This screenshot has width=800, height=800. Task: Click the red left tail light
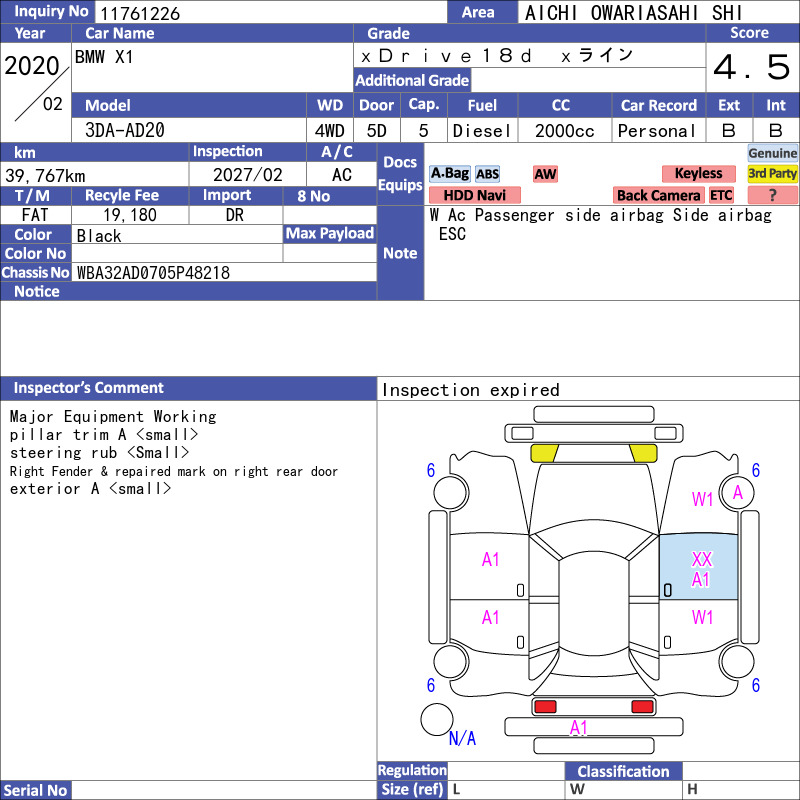[545, 707]
